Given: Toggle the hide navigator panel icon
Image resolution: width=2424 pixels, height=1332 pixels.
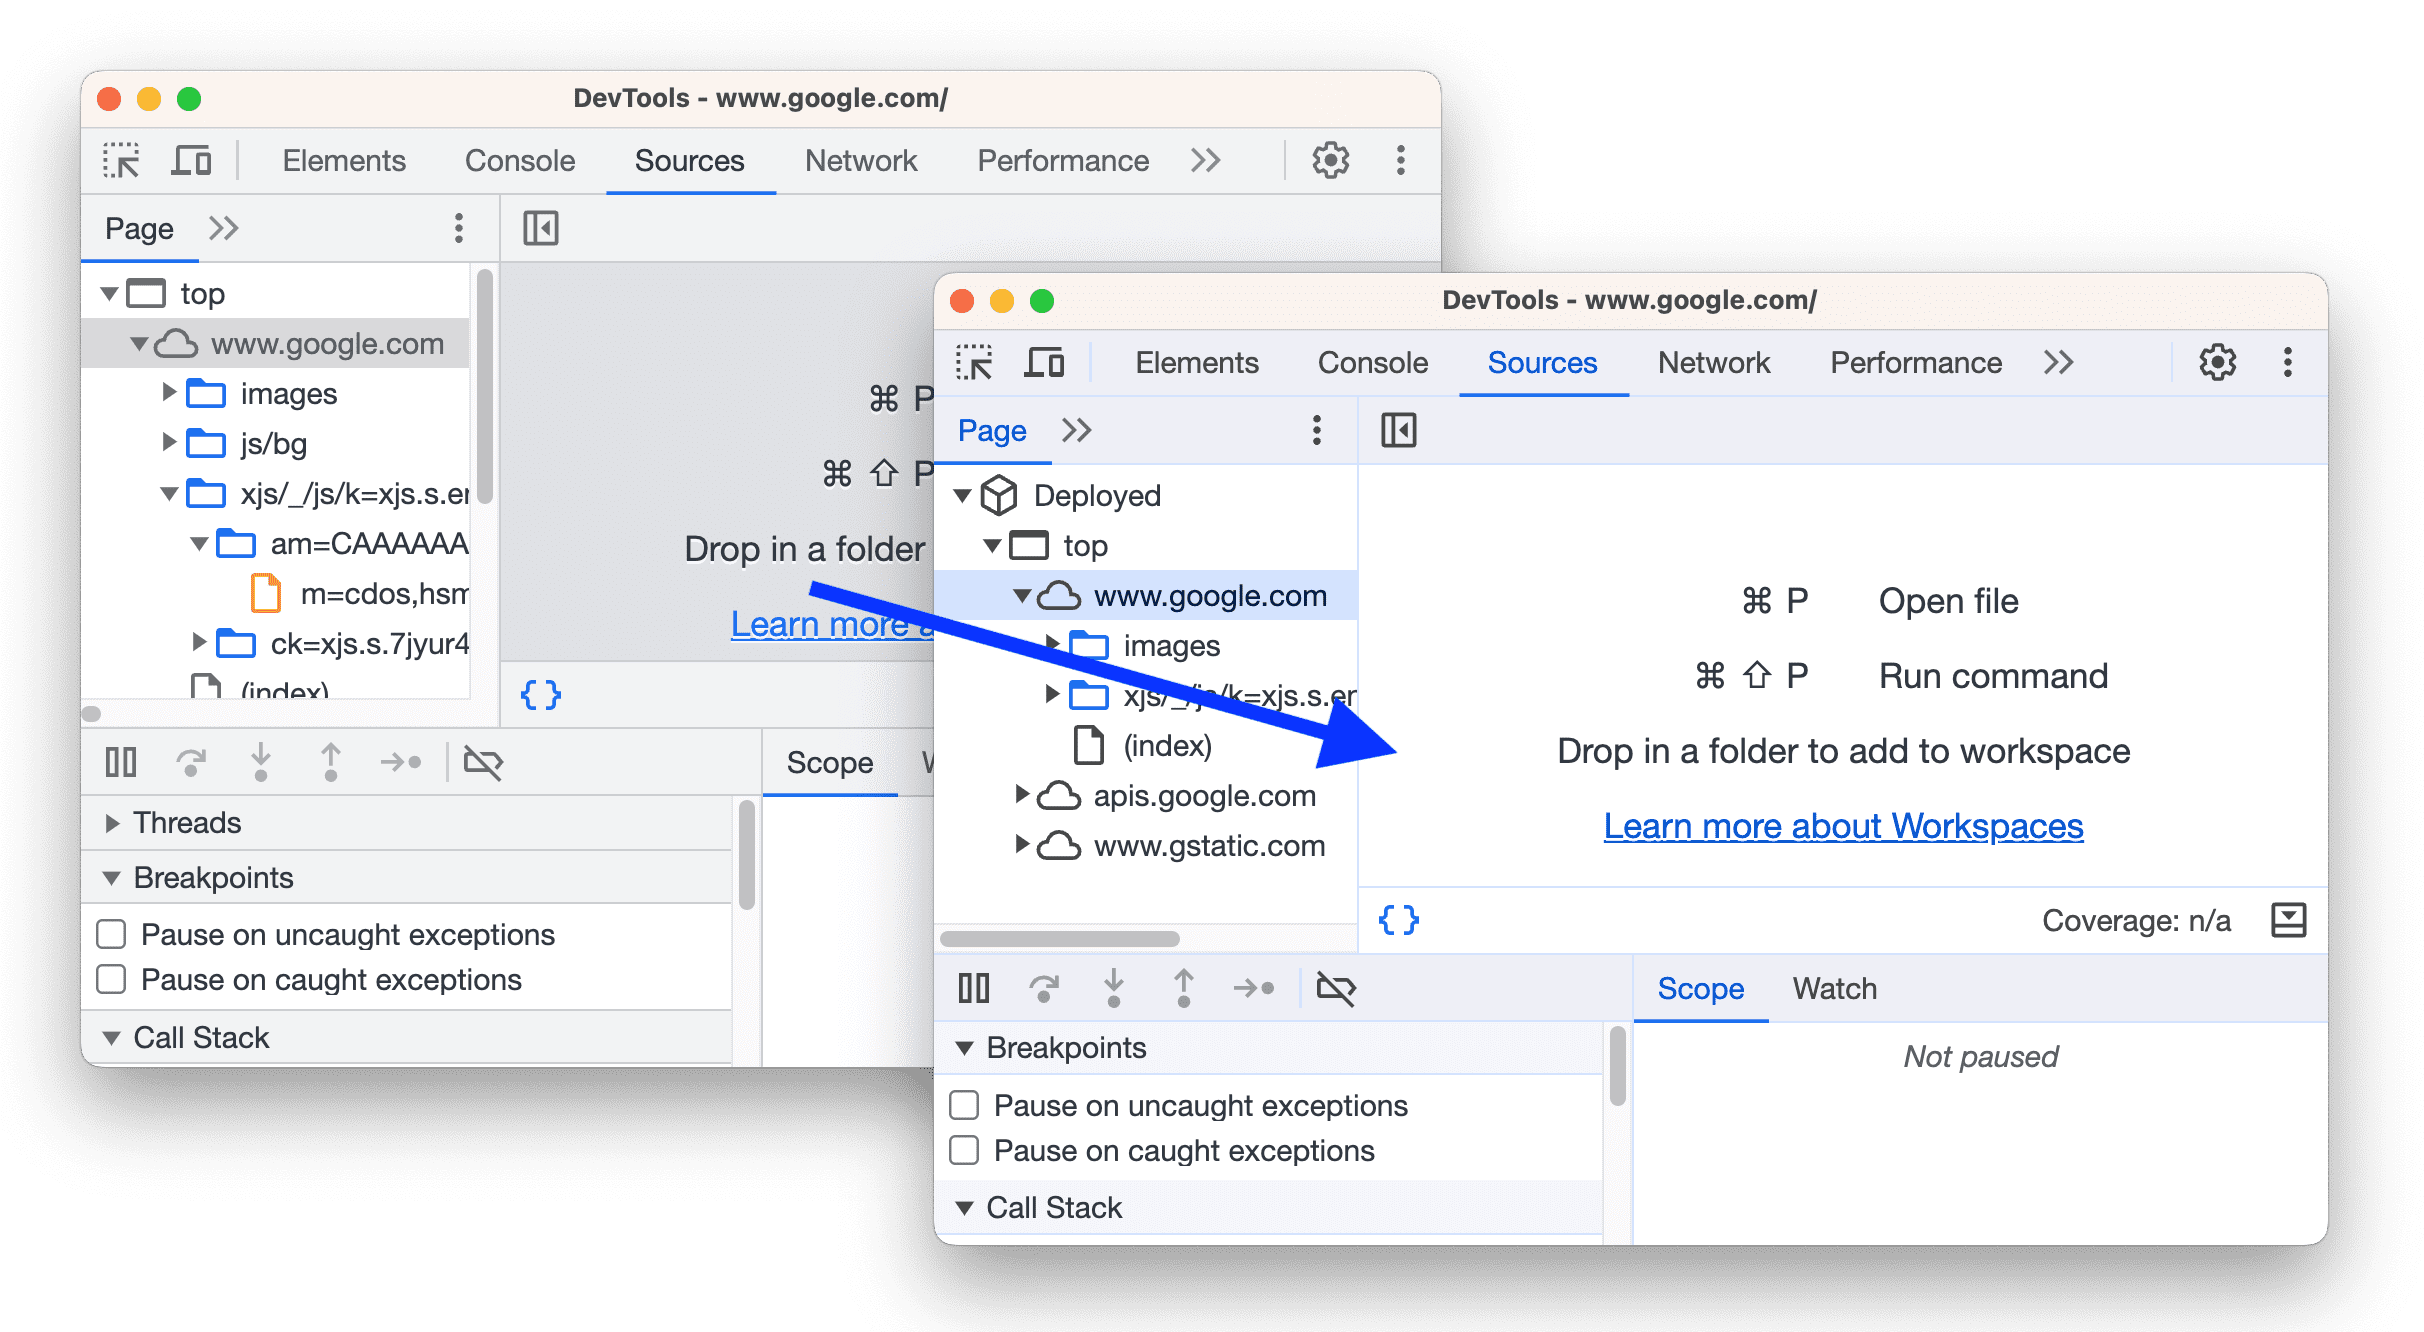Looking at the screenshot, I should pyautogui.click(x=1401, y=431).
